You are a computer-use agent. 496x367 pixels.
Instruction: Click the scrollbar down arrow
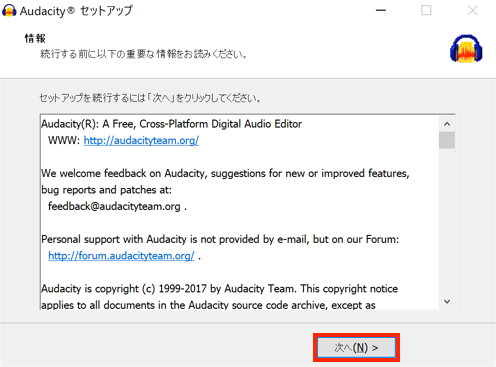coord(447,301)
